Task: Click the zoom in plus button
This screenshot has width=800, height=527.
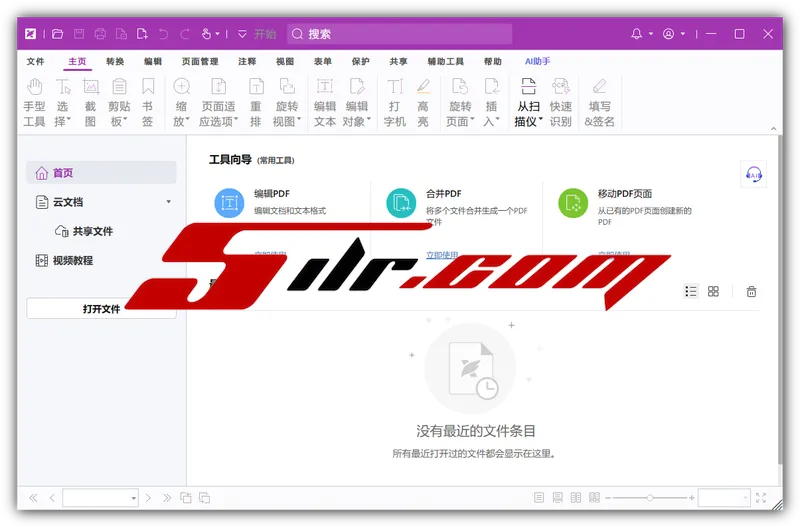Action: click(x=691, y=498)
